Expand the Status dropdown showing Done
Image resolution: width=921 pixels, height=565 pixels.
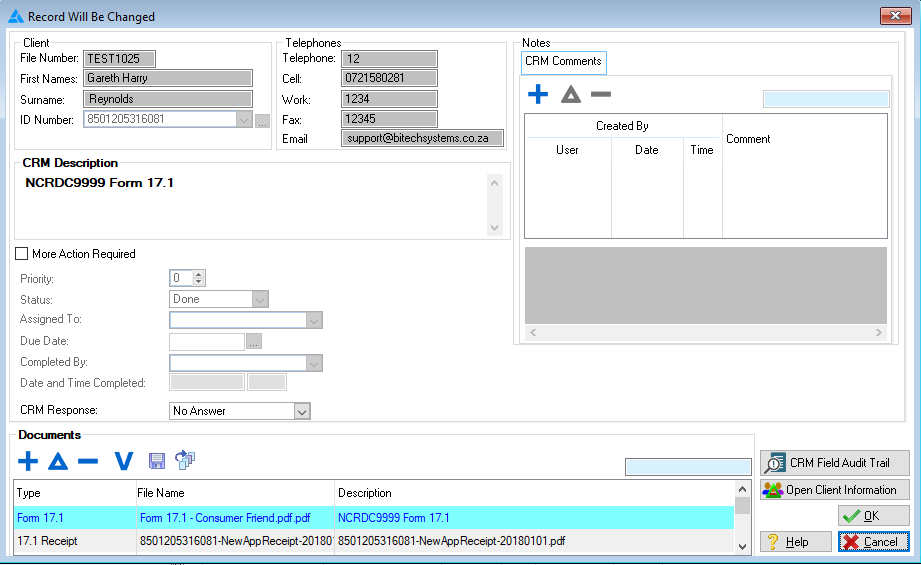pos(260,299)
